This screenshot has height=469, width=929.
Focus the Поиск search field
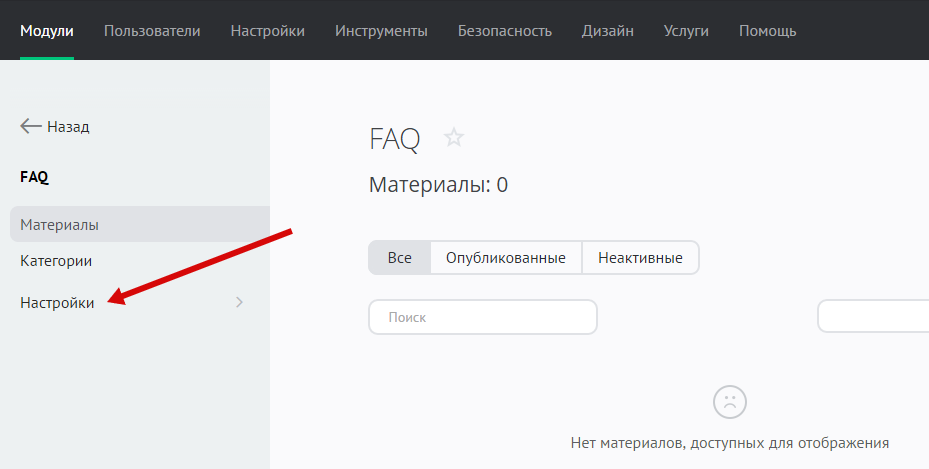click(x=483, y=317)
